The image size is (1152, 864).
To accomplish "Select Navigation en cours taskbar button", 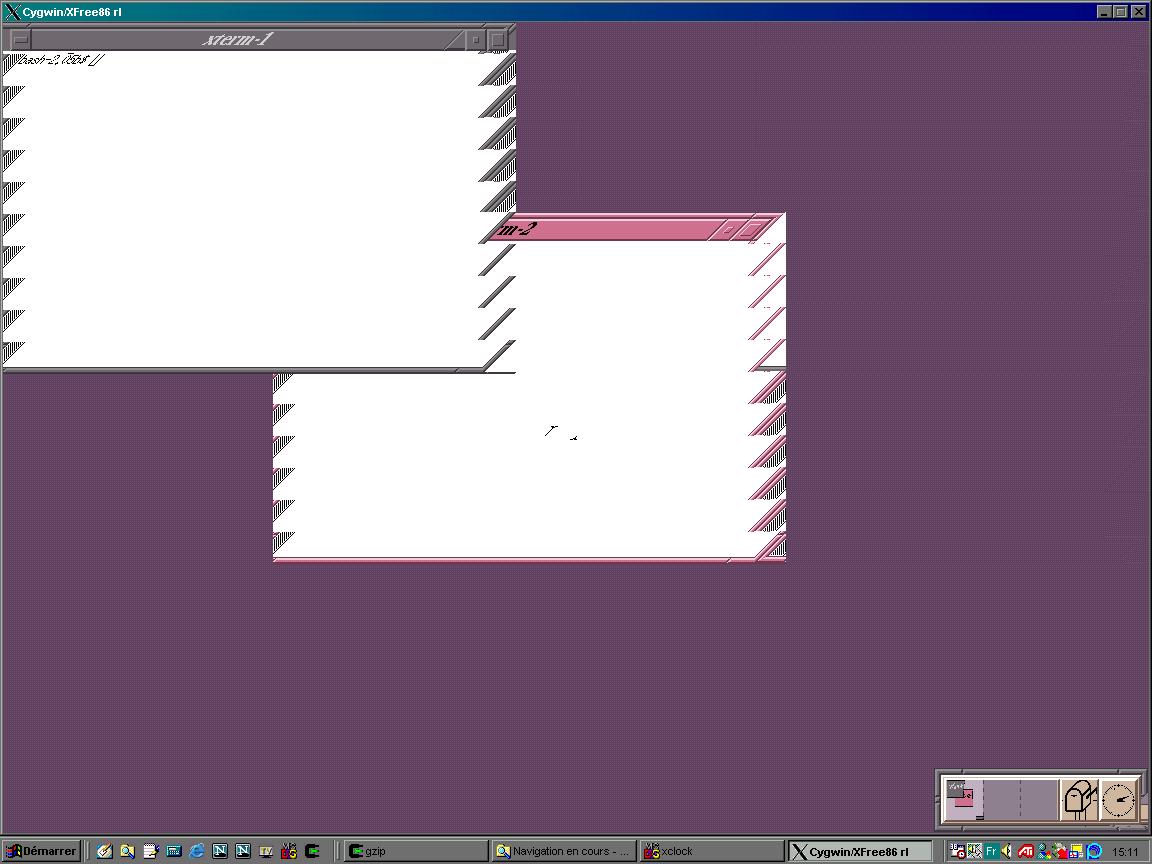I will click(x=563, y=851).
